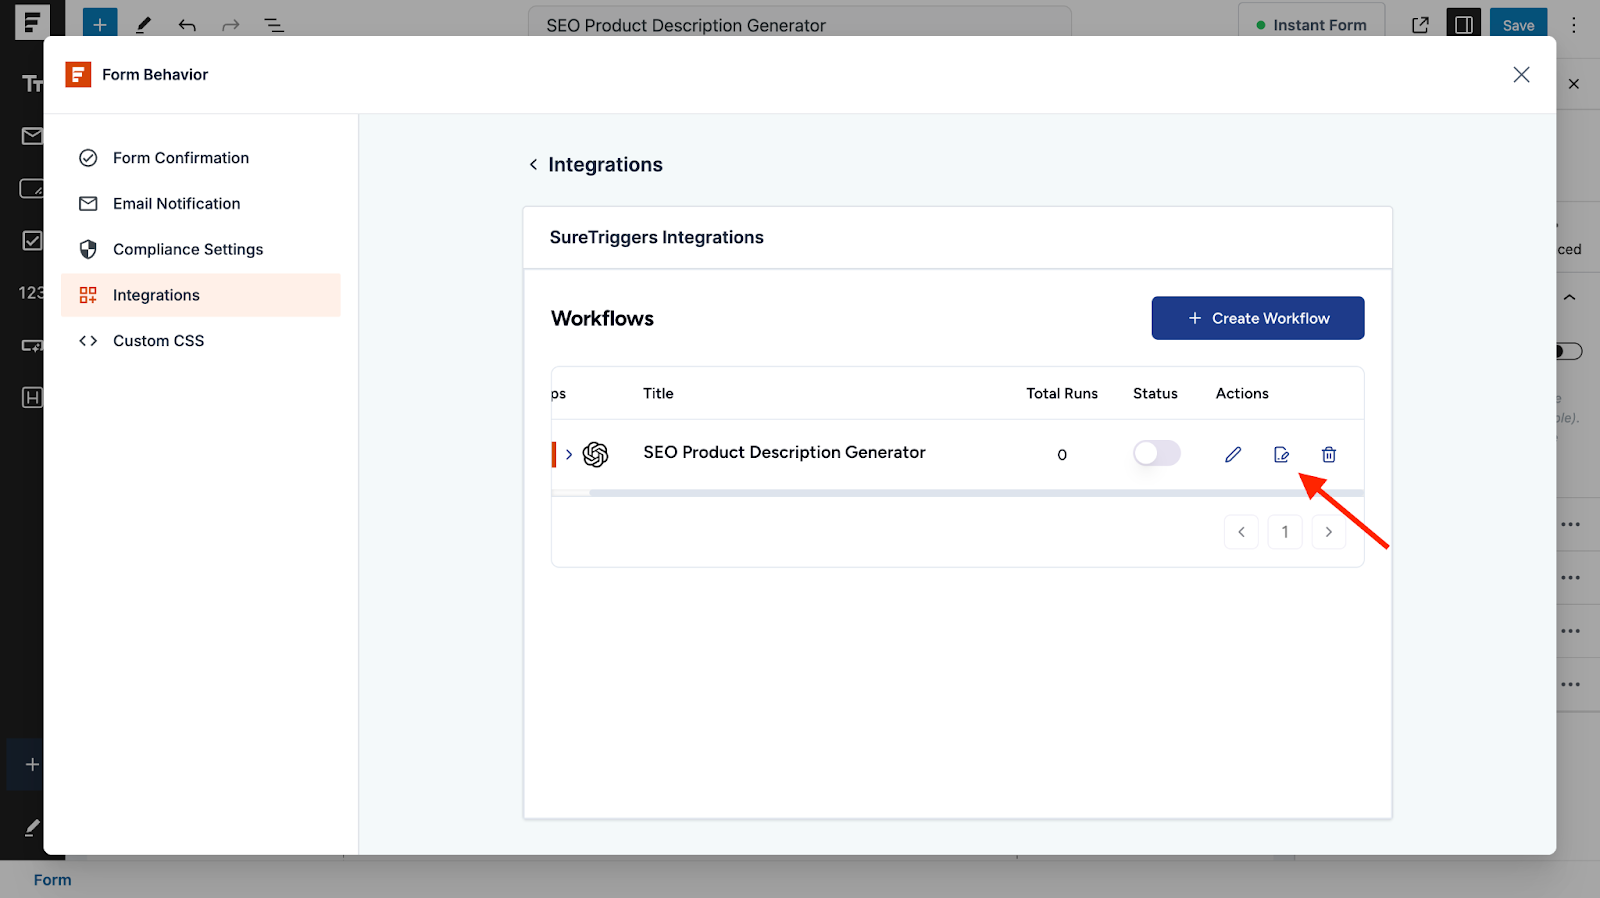Viewport: 1600px width, 898px height.
Task: Select the Integrations sidebar item
Action: (x=201, y=295)
